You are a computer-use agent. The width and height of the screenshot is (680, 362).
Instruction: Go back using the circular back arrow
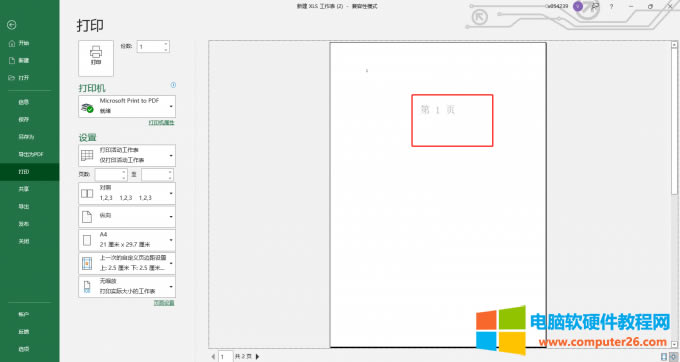[12, 25]
